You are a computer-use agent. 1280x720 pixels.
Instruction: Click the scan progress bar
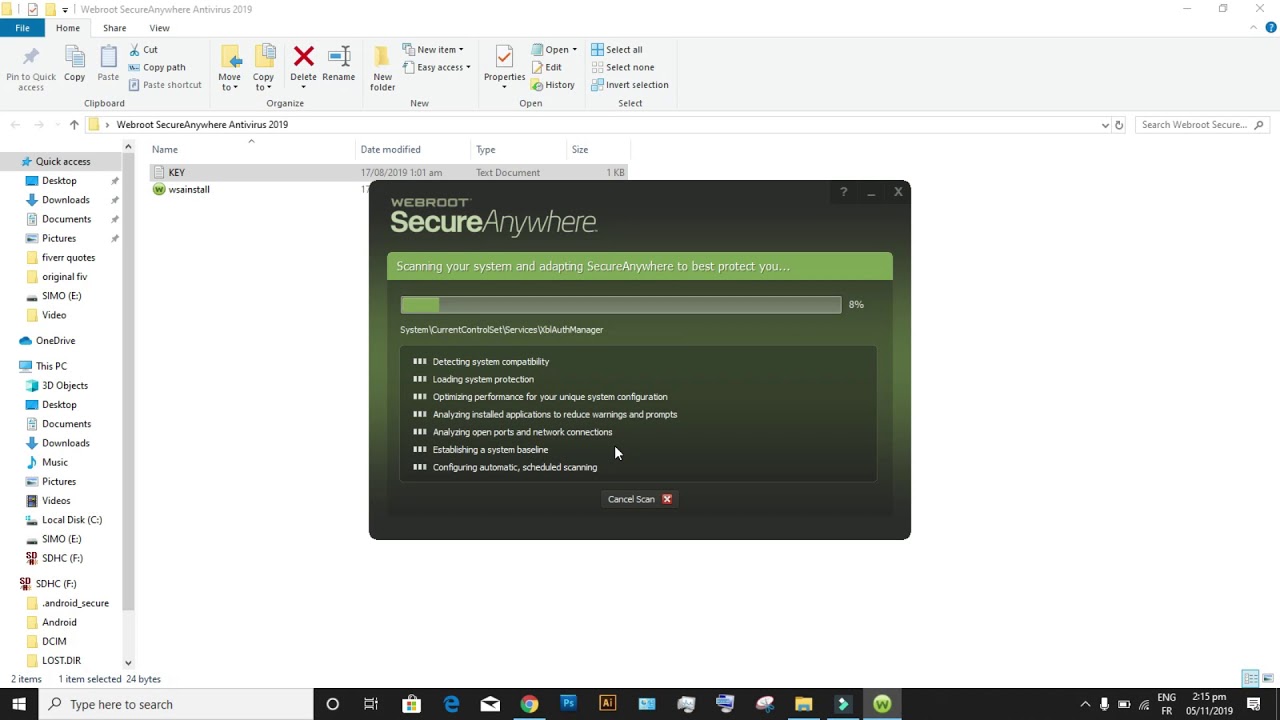coord(621,305)
